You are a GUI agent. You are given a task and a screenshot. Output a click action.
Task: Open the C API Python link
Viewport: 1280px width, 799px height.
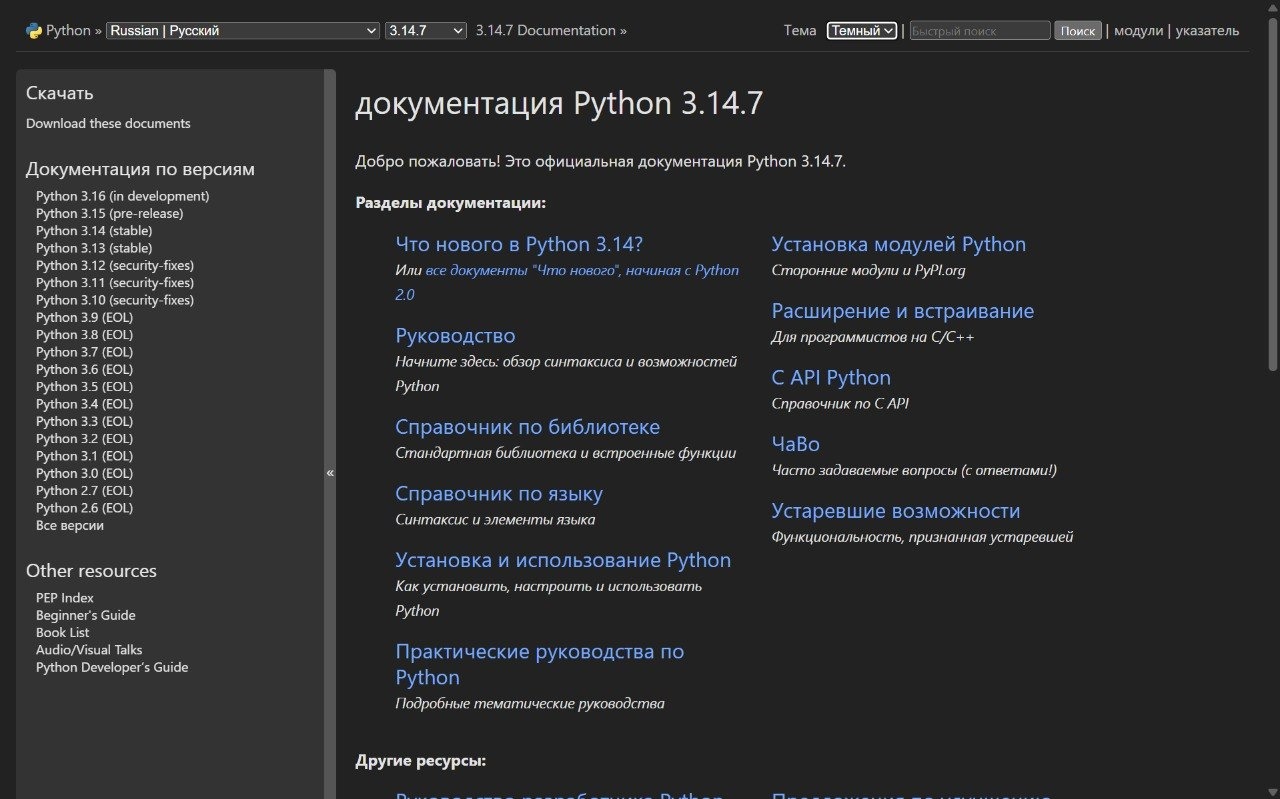(831, 378)
